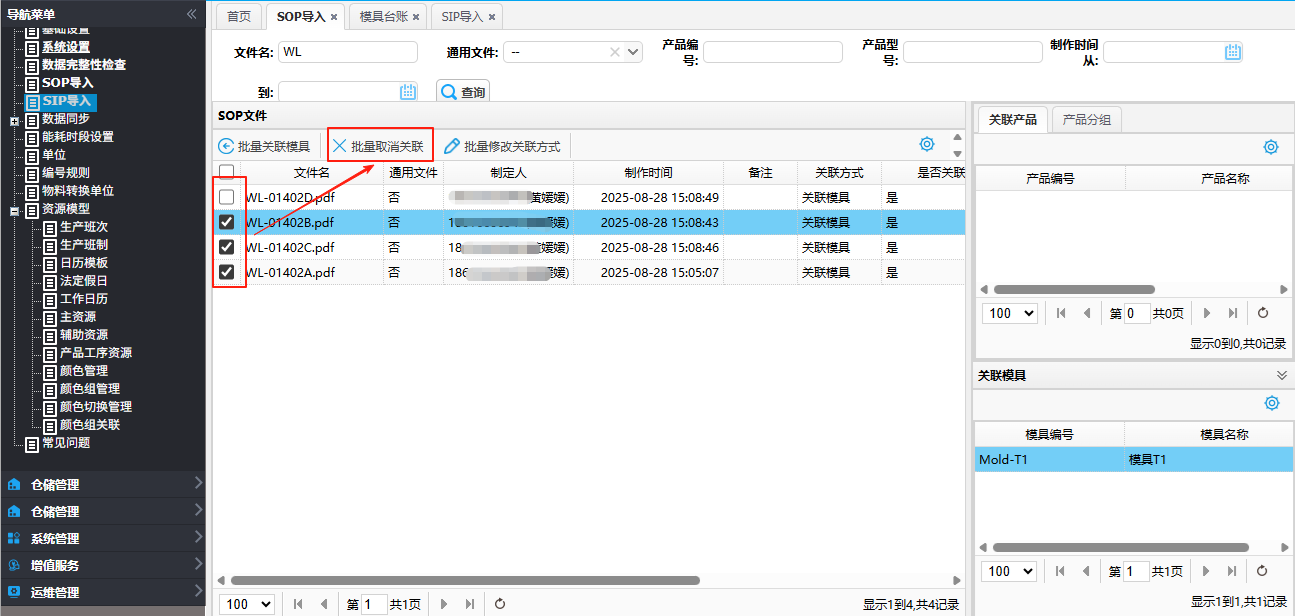The width and height of the screenshot is (1295, 616).
Task: Click the 批量取消关联 button
Action: click(379, 146)
